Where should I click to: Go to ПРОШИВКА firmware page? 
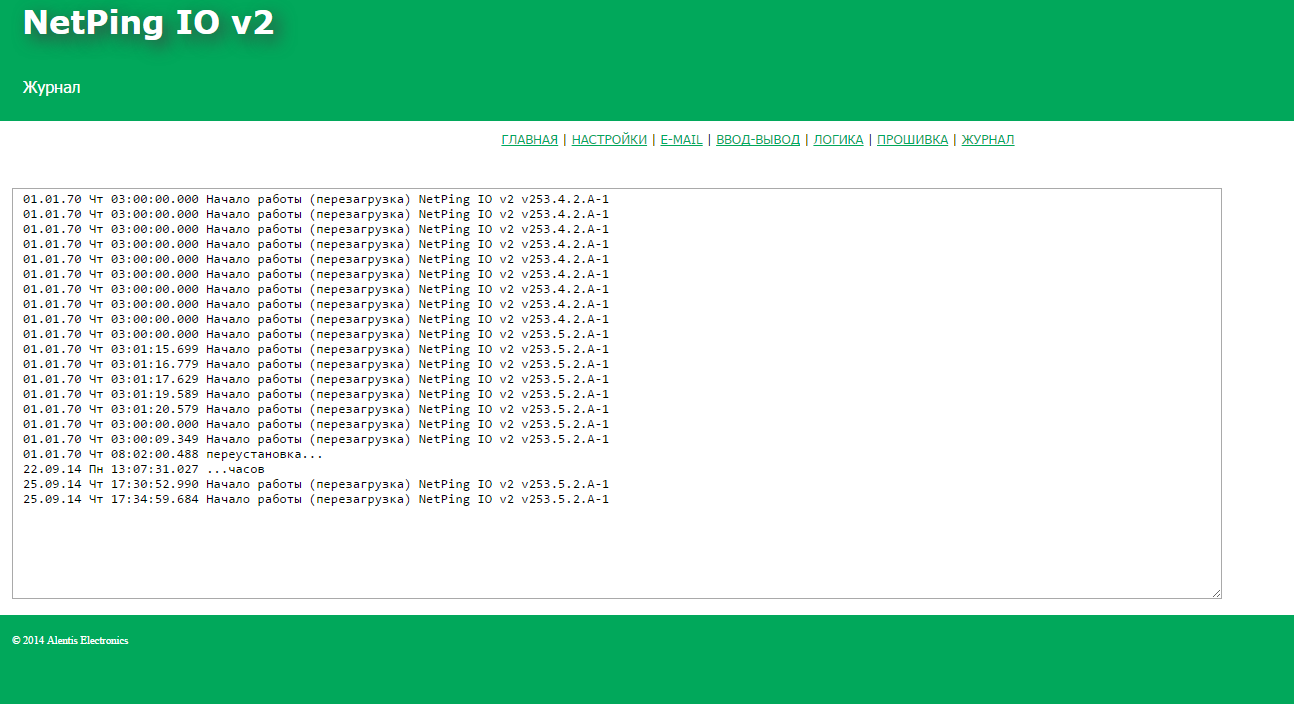pyautogui.click(x=912, y=140)
